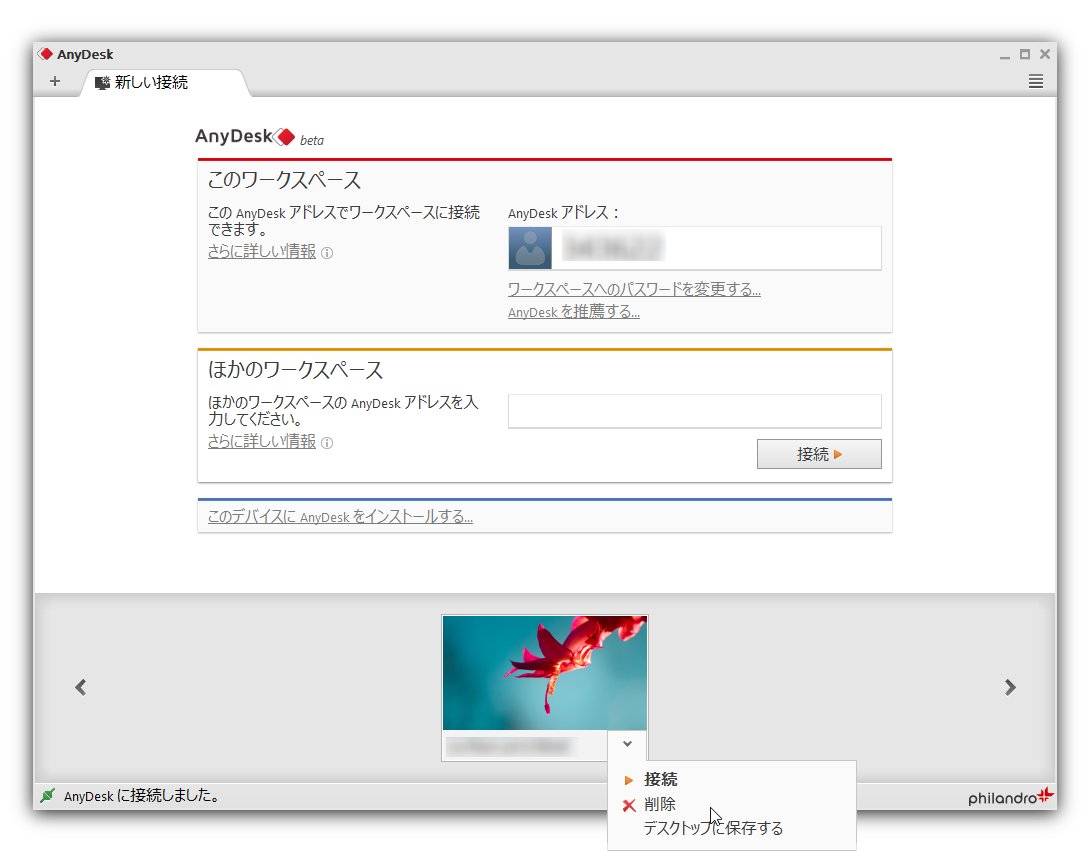Open AnyDesk を推薦する link
This screenshot has height=860, width=1090.
574,311
